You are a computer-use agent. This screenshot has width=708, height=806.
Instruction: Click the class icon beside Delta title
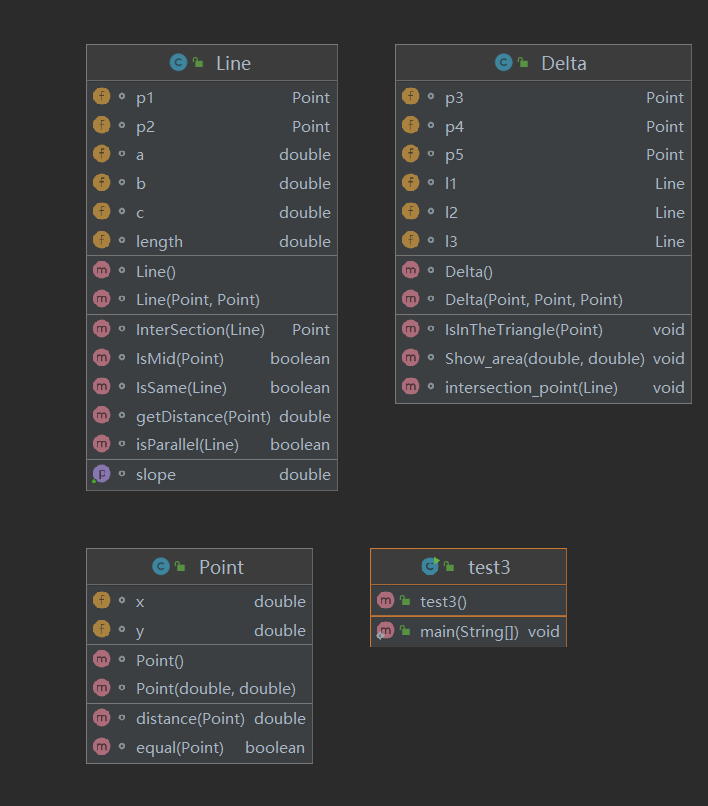coord(503,63)
